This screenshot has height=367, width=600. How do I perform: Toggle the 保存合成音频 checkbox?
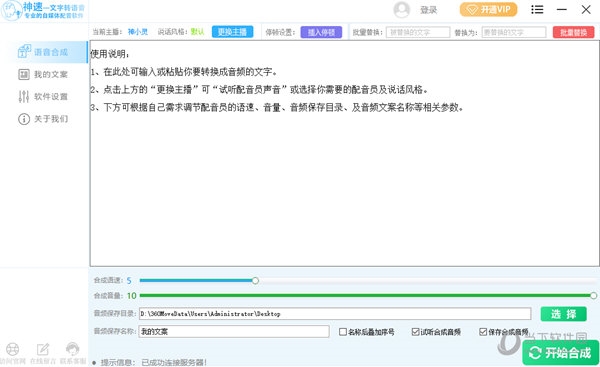(483, 332)
